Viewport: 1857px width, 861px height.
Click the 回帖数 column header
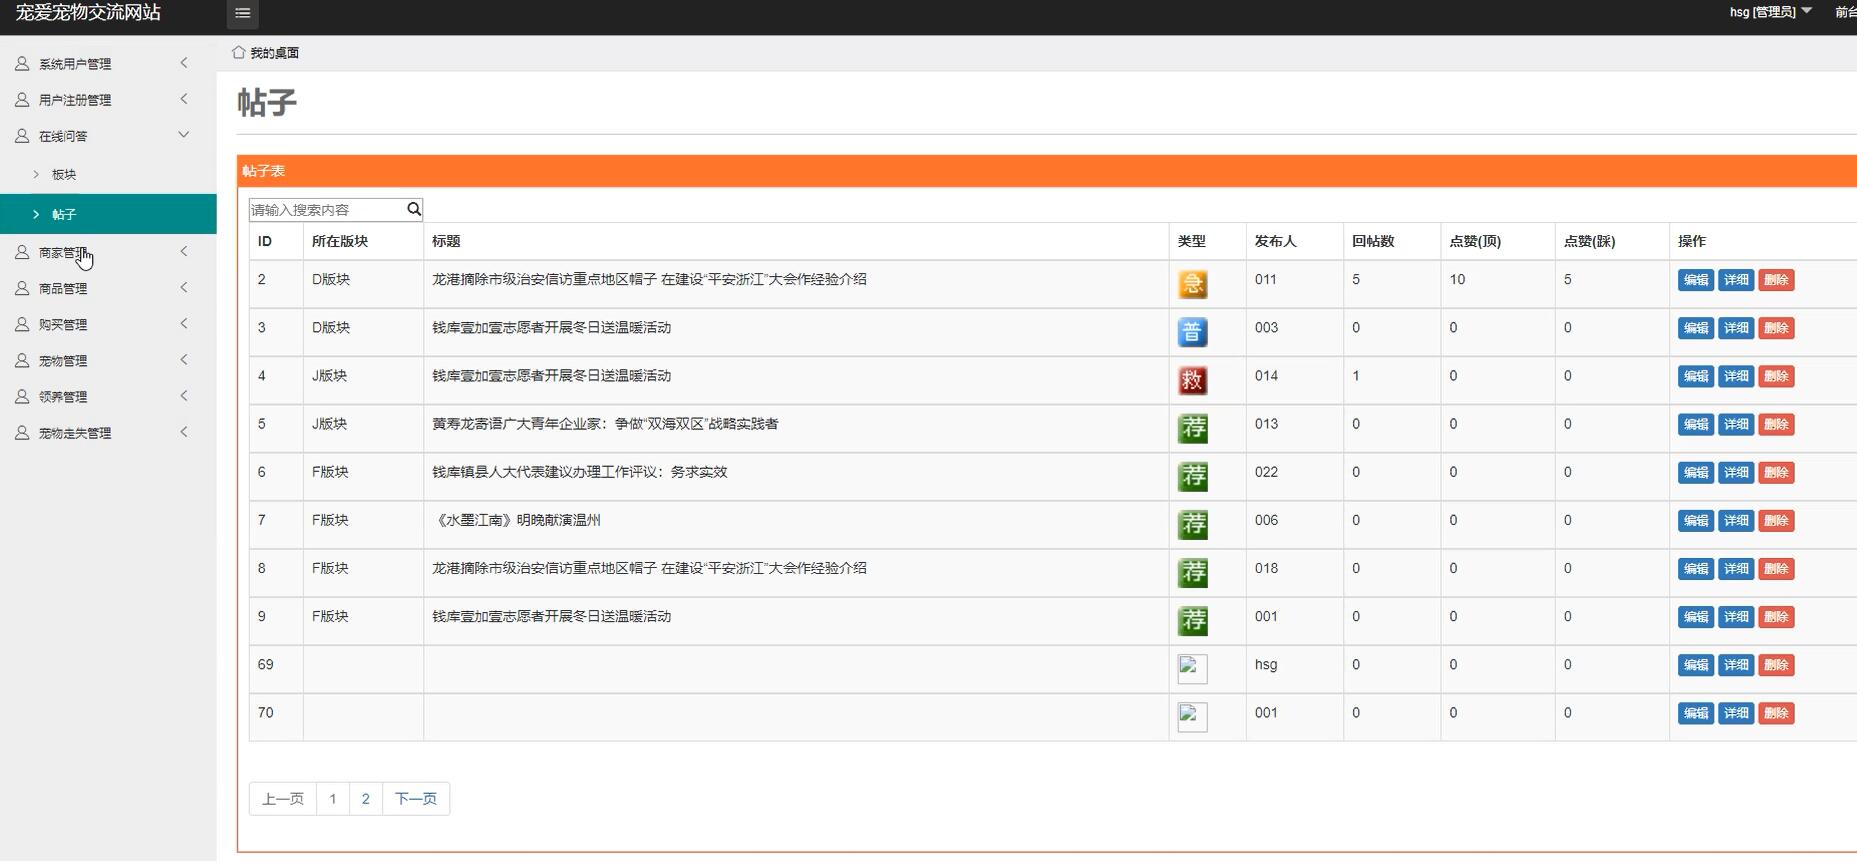pyautogui.click(x=1373, y=241)
